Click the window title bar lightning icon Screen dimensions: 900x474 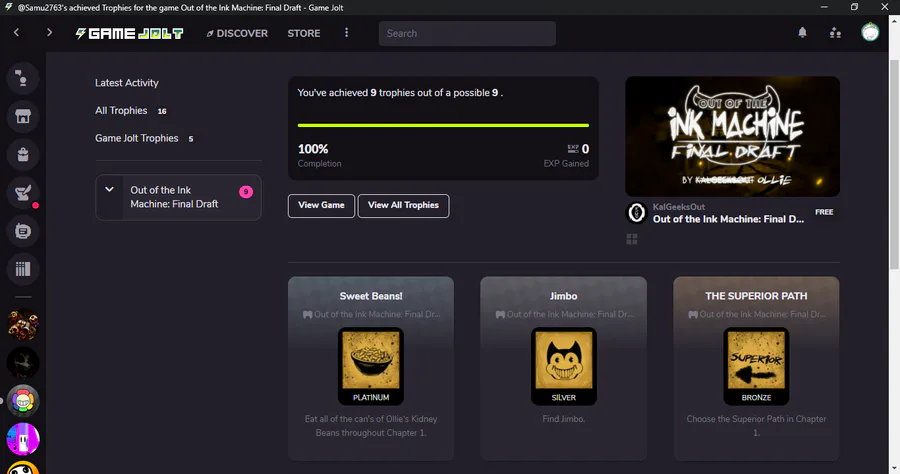coord(8,7)
